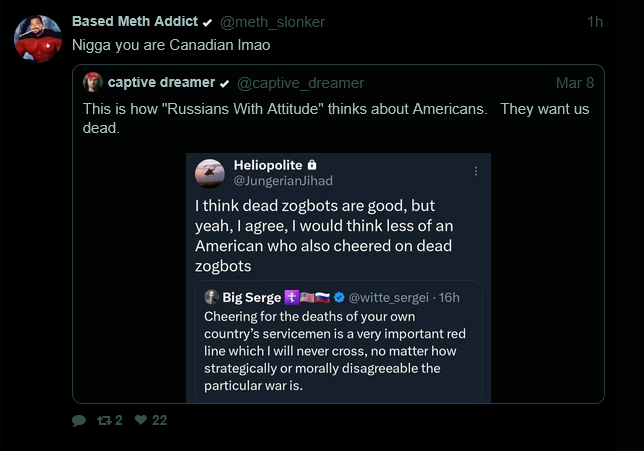Click captive dreamer's small avatar
Screen dimensions: 644x451
93,82
